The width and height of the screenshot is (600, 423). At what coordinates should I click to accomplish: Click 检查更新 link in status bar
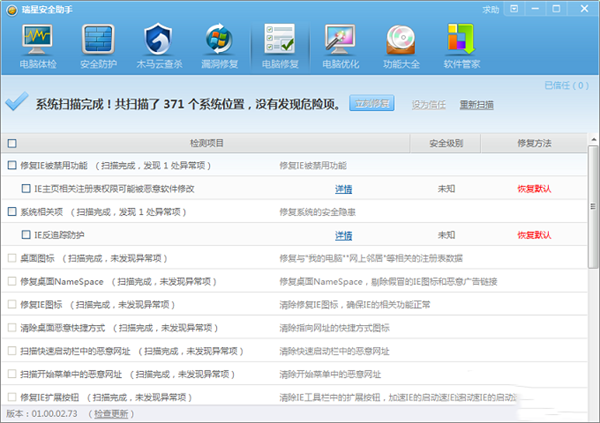111,414
